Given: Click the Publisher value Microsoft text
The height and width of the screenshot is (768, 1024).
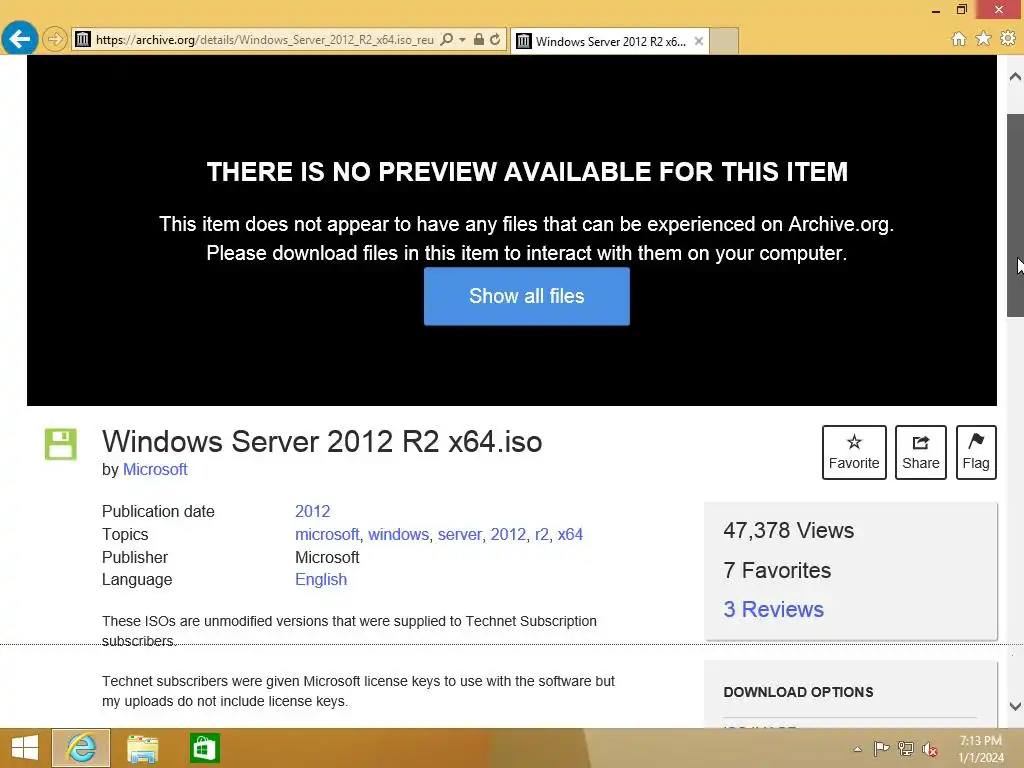Looking at the screenshot, I should pos(327,557).
